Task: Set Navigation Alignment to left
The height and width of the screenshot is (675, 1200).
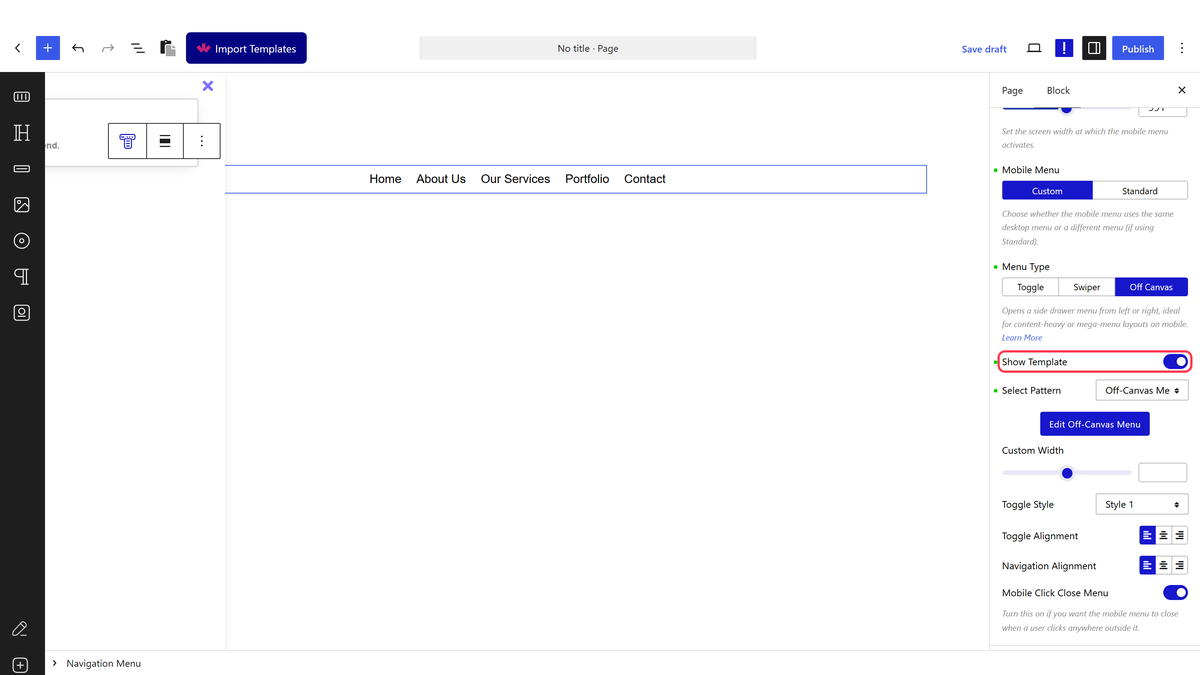Action: click(1147, 566)
